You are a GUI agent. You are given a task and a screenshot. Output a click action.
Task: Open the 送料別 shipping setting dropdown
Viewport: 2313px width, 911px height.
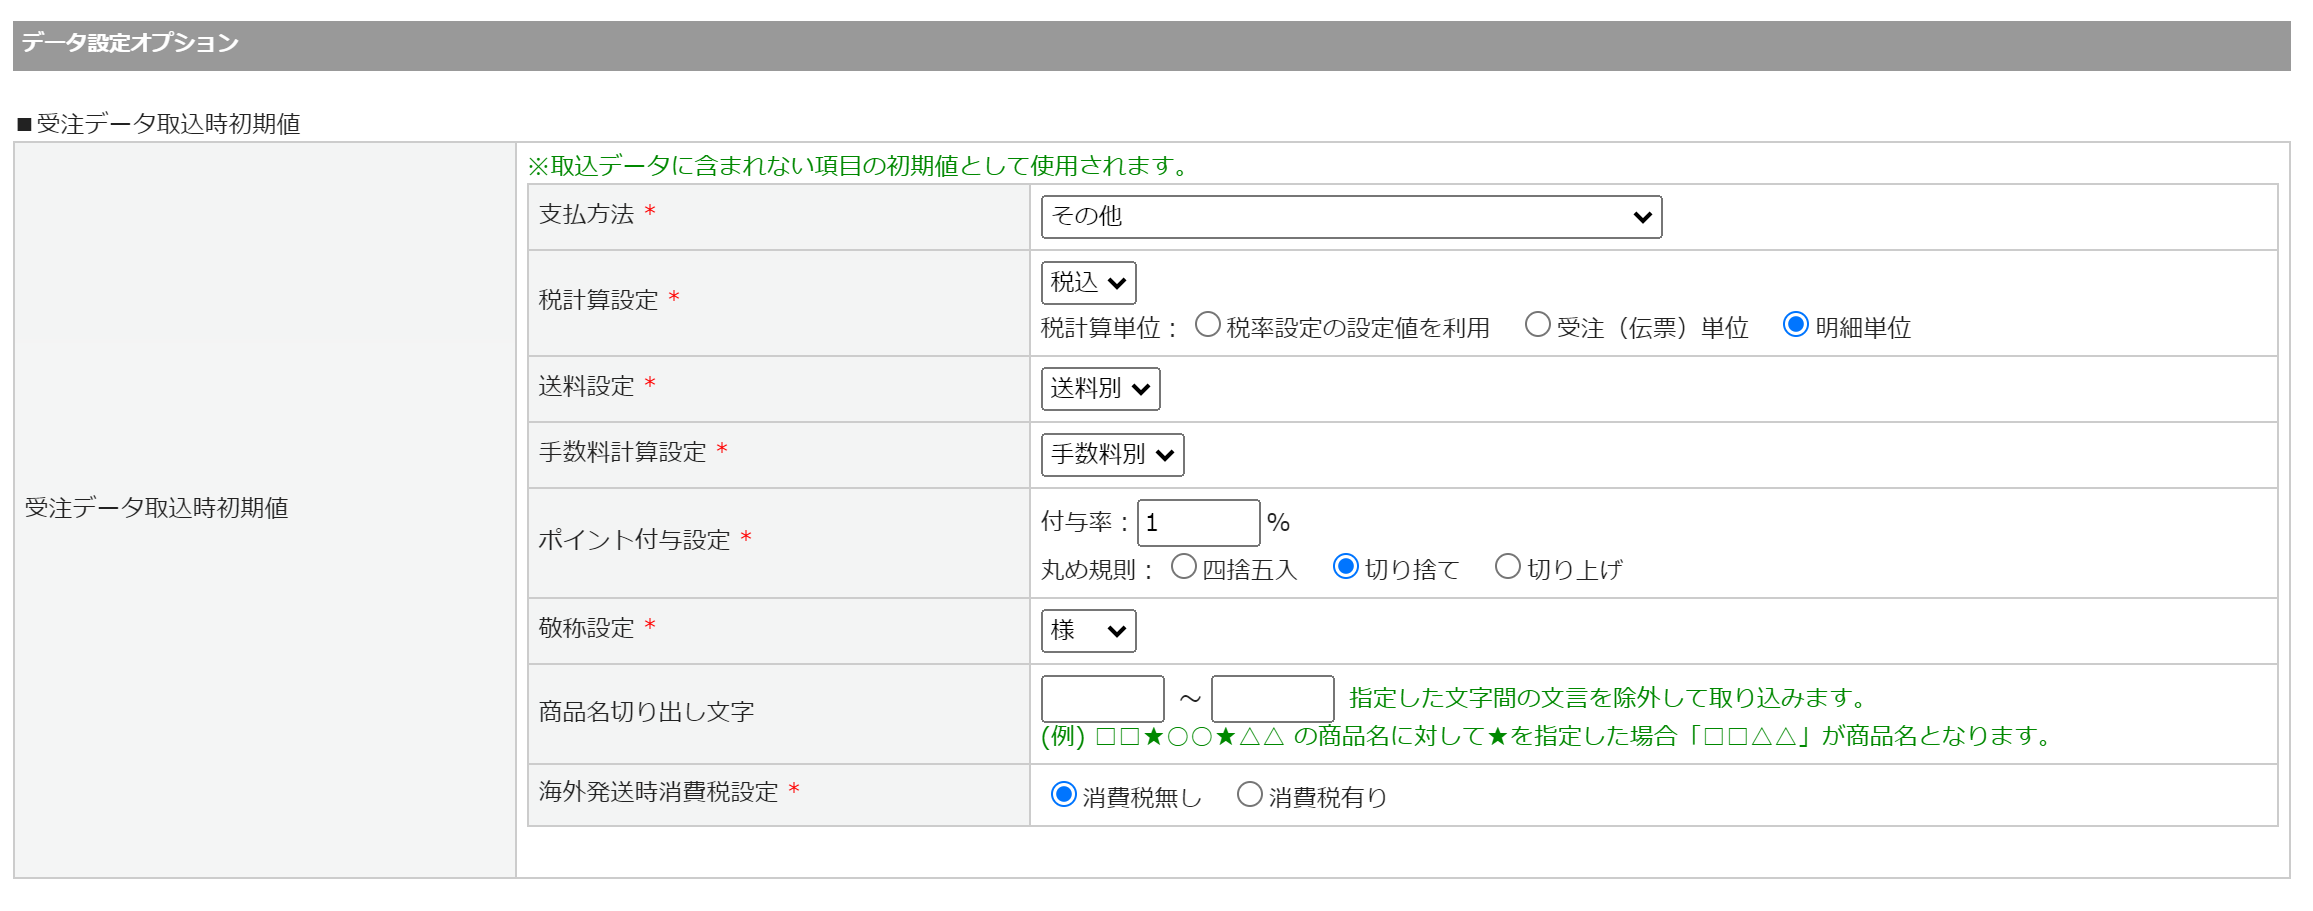pos(1100,389)
